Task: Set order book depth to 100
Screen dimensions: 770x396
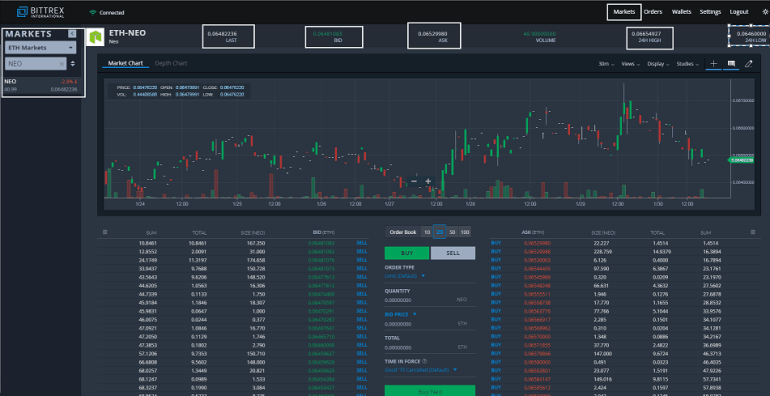Action: pyautogui.click(x=465, y=232)
